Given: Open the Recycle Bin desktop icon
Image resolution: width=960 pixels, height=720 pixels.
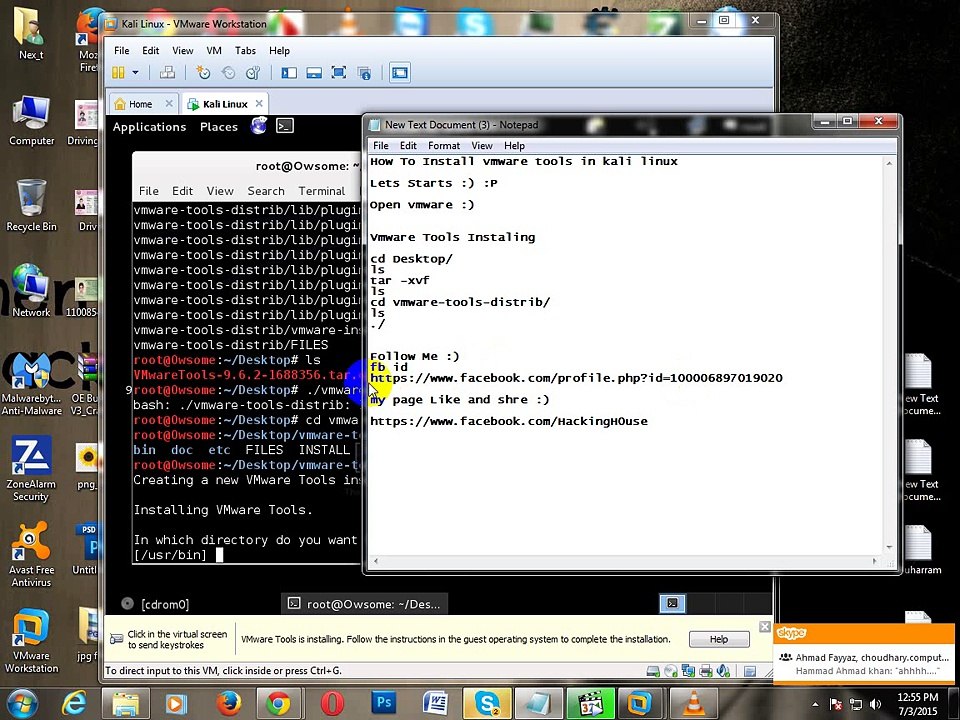Looking at the screenshot, I should click(31, 205).
